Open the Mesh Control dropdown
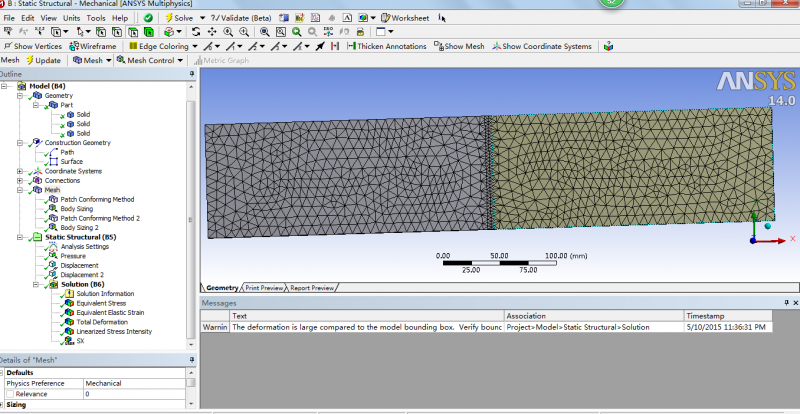800x414 pixels. point(150,60)
